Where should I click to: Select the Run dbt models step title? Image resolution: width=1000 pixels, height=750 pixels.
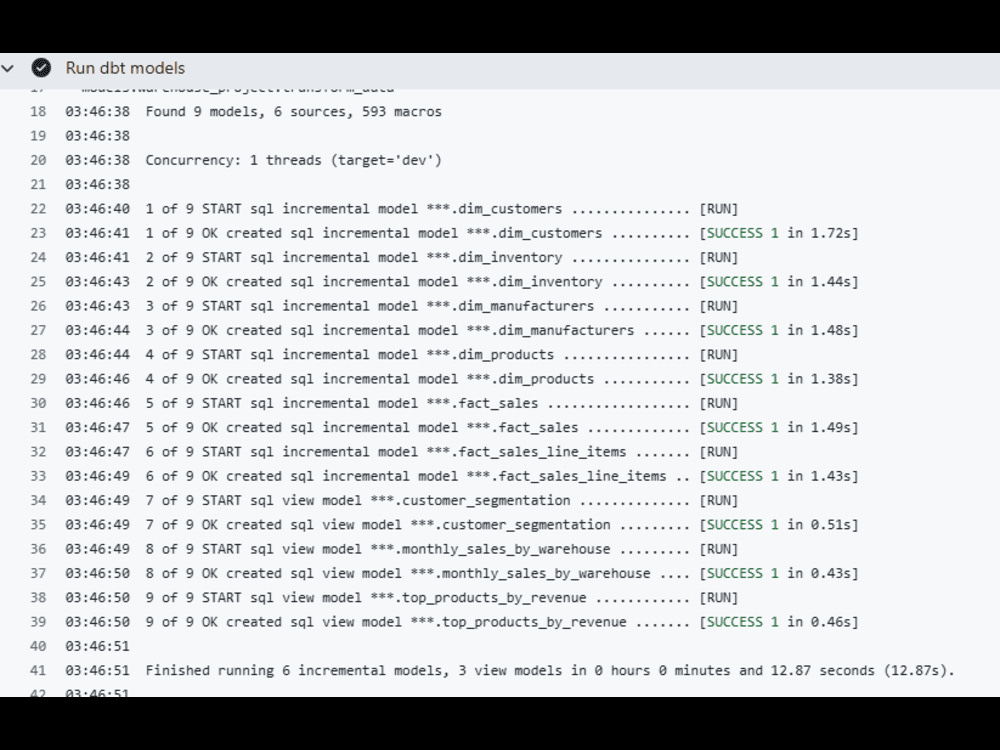(125, 68)
